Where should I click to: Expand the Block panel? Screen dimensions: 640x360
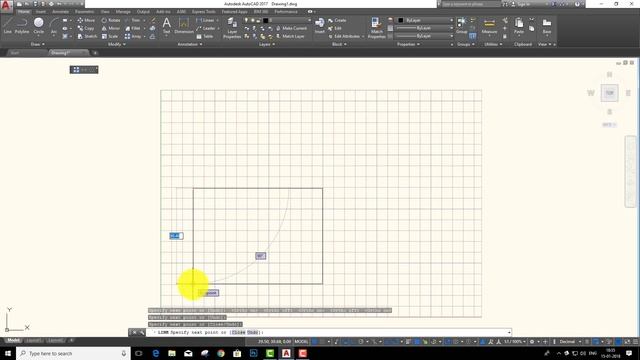pyautogui.click(x=339, y=44)
